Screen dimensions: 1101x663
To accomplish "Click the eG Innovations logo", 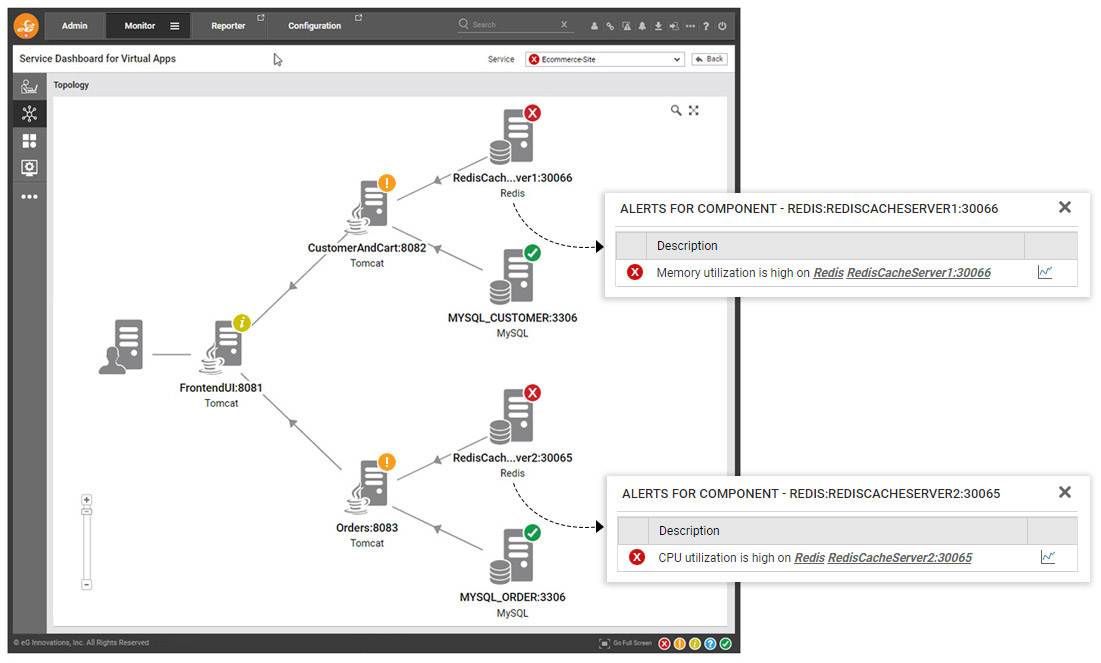I will point(27,26).
